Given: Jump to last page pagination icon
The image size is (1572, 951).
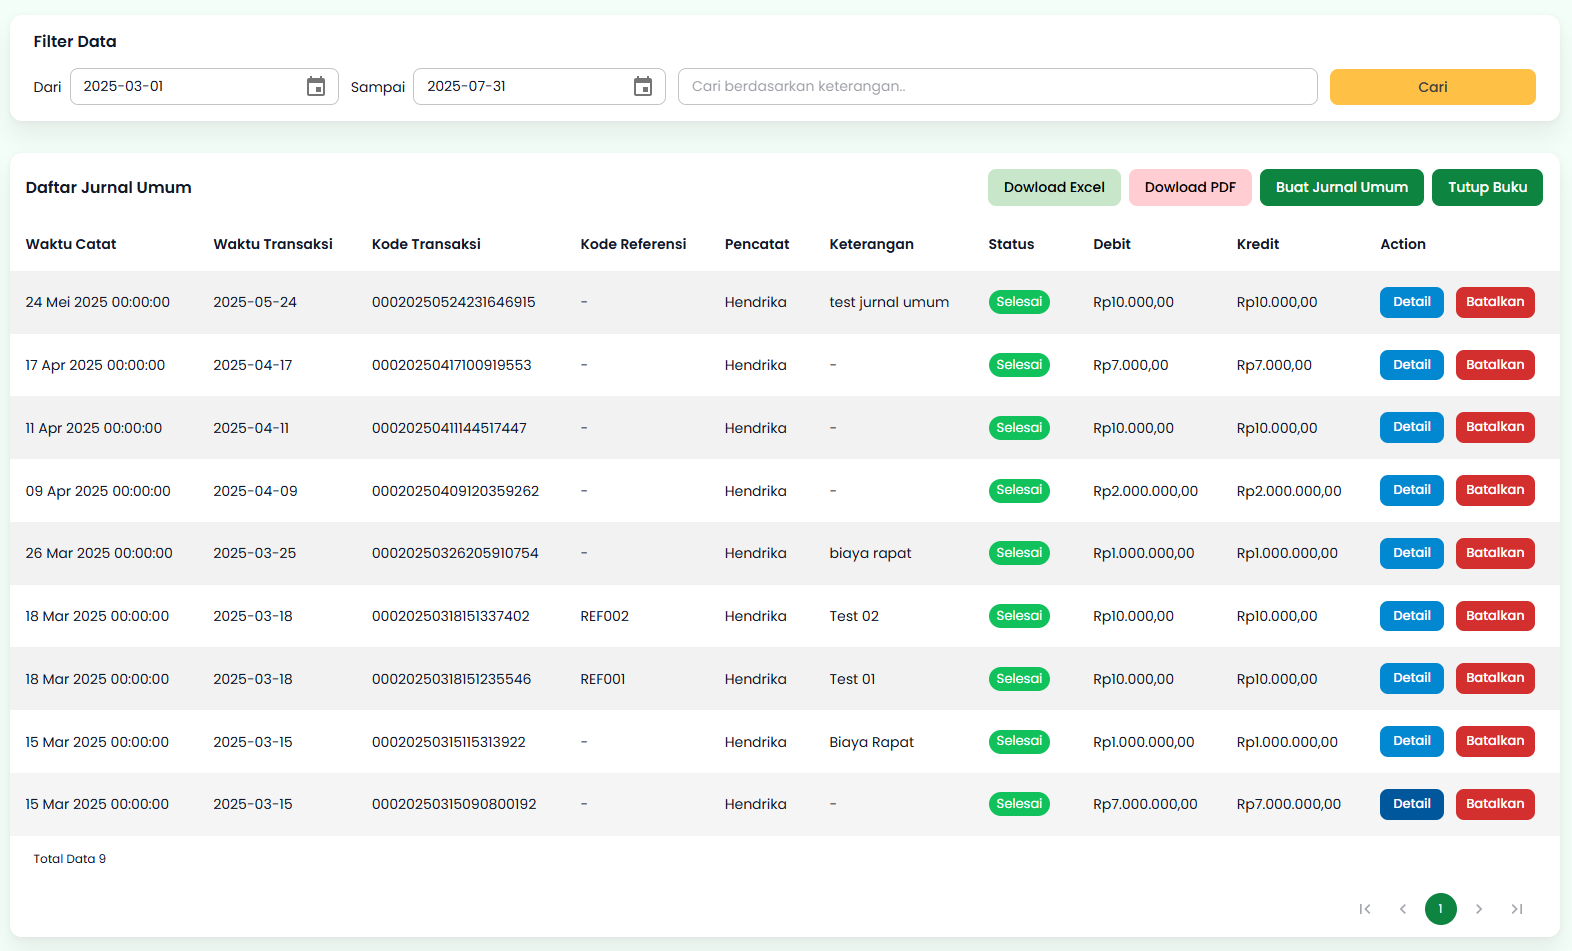Looking at the screenshot, I should tap(1517, 909).
